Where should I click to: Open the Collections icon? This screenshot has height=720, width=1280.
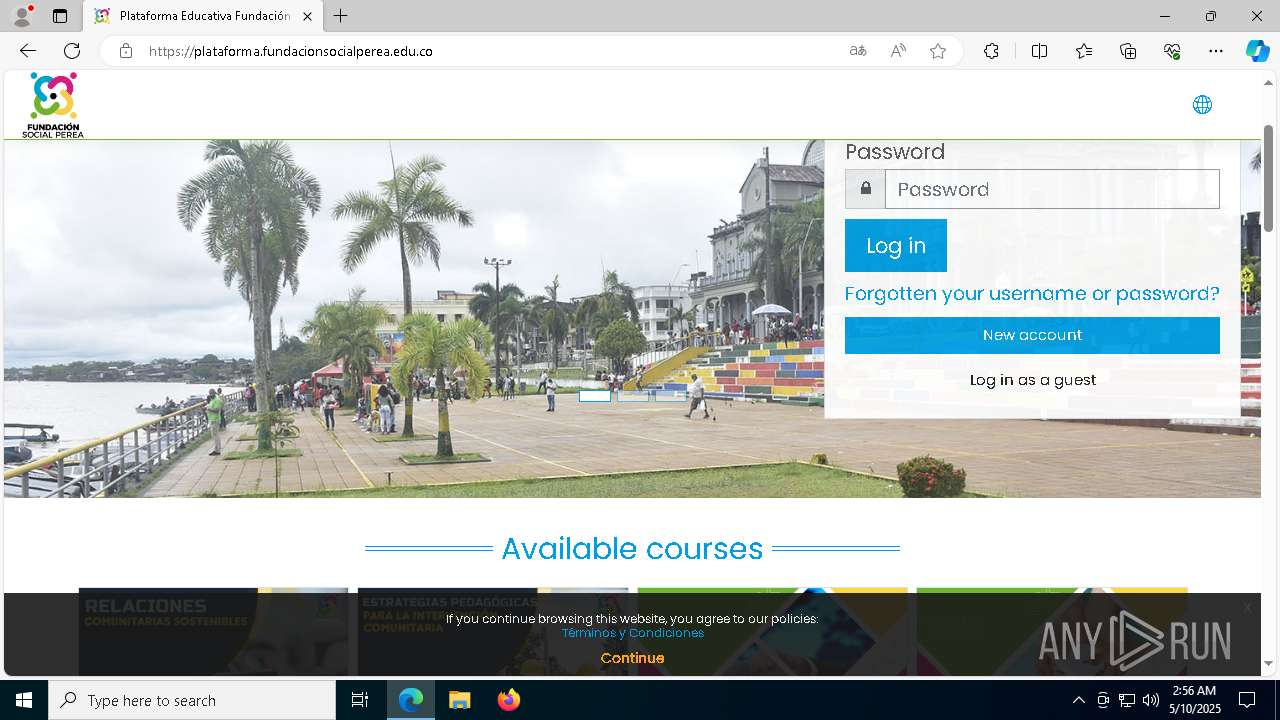point(1128,51)
